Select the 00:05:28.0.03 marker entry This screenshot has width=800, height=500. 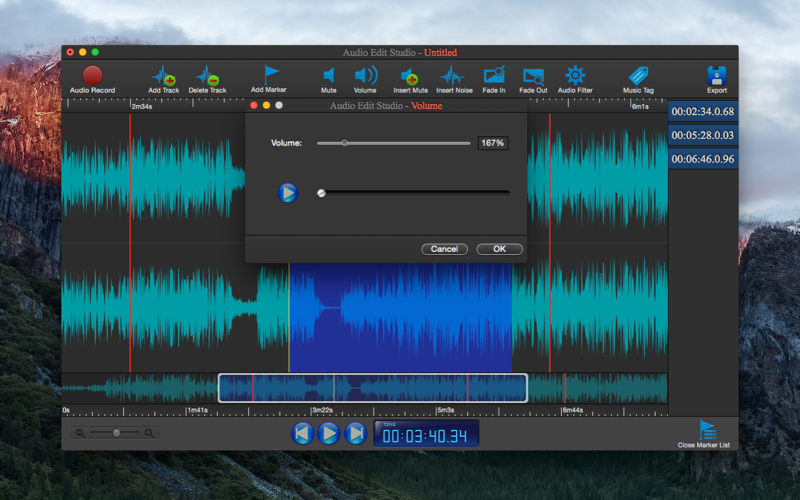(x=703, y=135)
